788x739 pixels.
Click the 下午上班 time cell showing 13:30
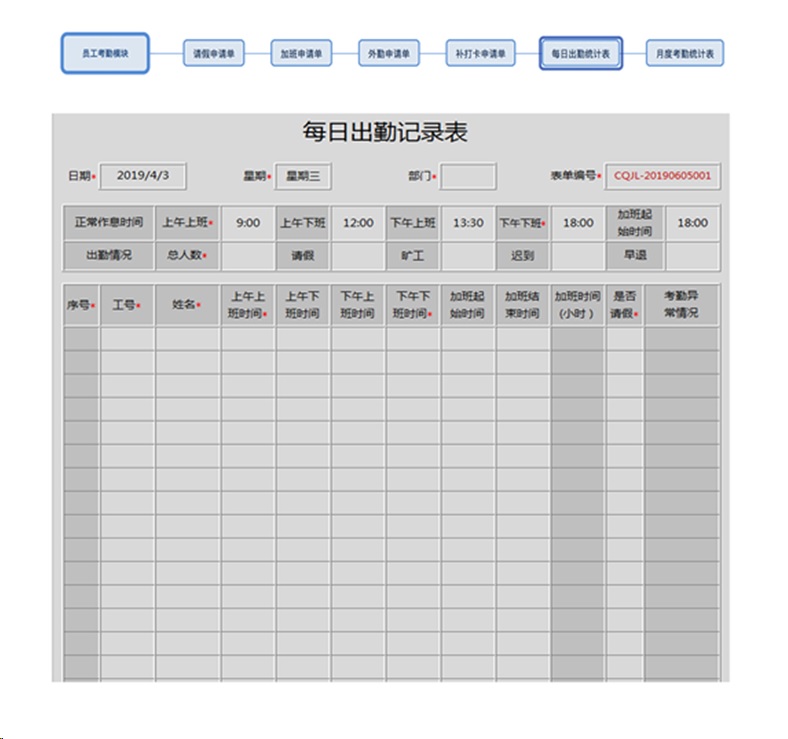[x=468, y=223]
